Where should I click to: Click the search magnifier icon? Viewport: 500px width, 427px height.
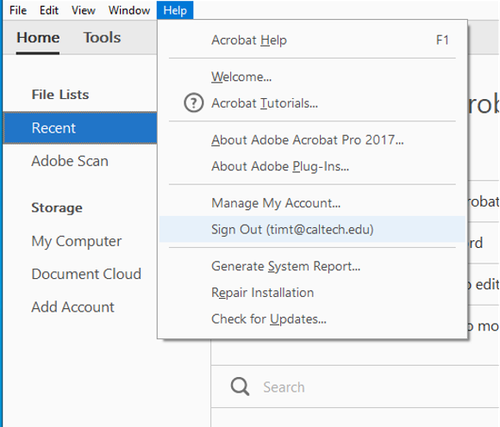[x=240, y=387]
